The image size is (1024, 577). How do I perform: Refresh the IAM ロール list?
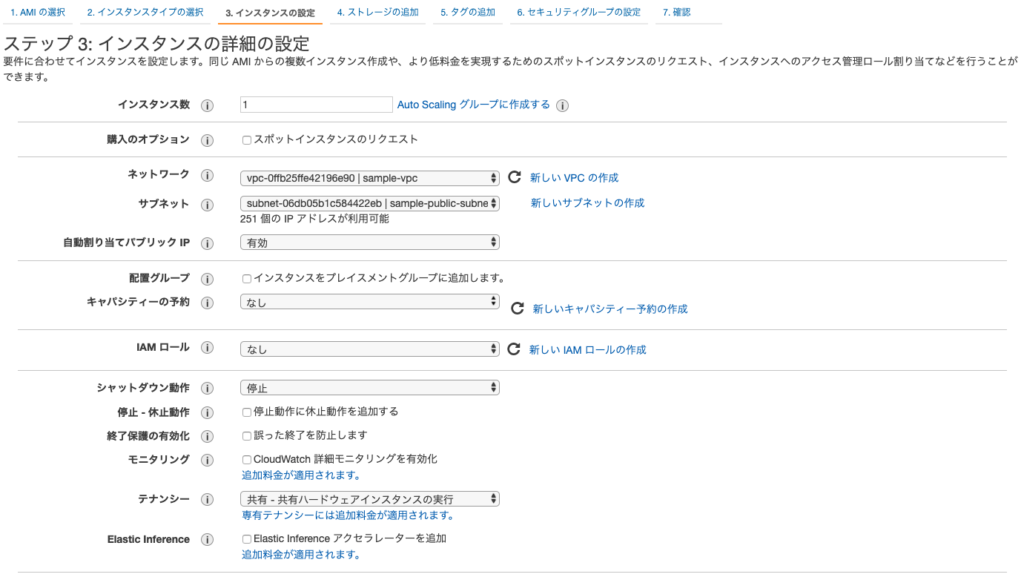pyautogui.click(x=515, y=349)
